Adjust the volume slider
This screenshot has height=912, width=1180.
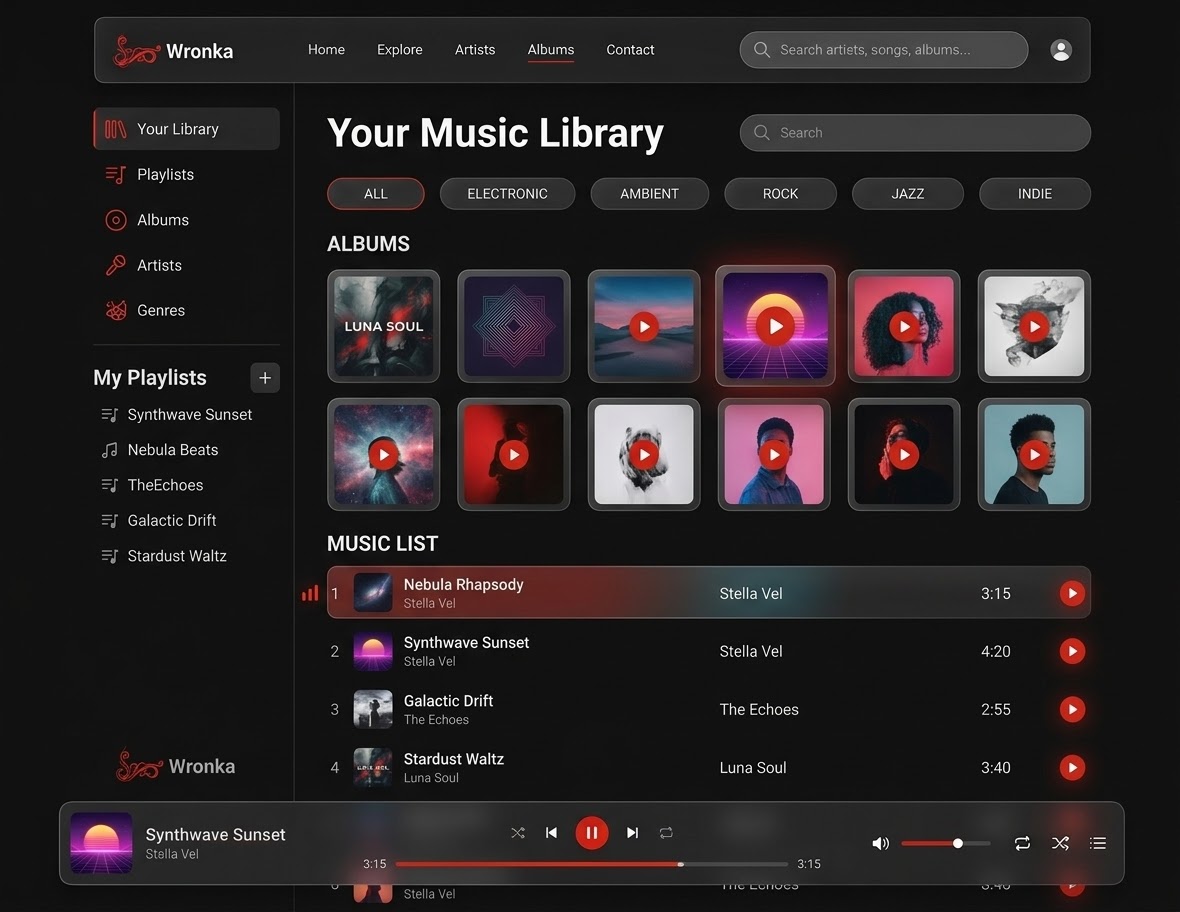click(x=945, y=844)
